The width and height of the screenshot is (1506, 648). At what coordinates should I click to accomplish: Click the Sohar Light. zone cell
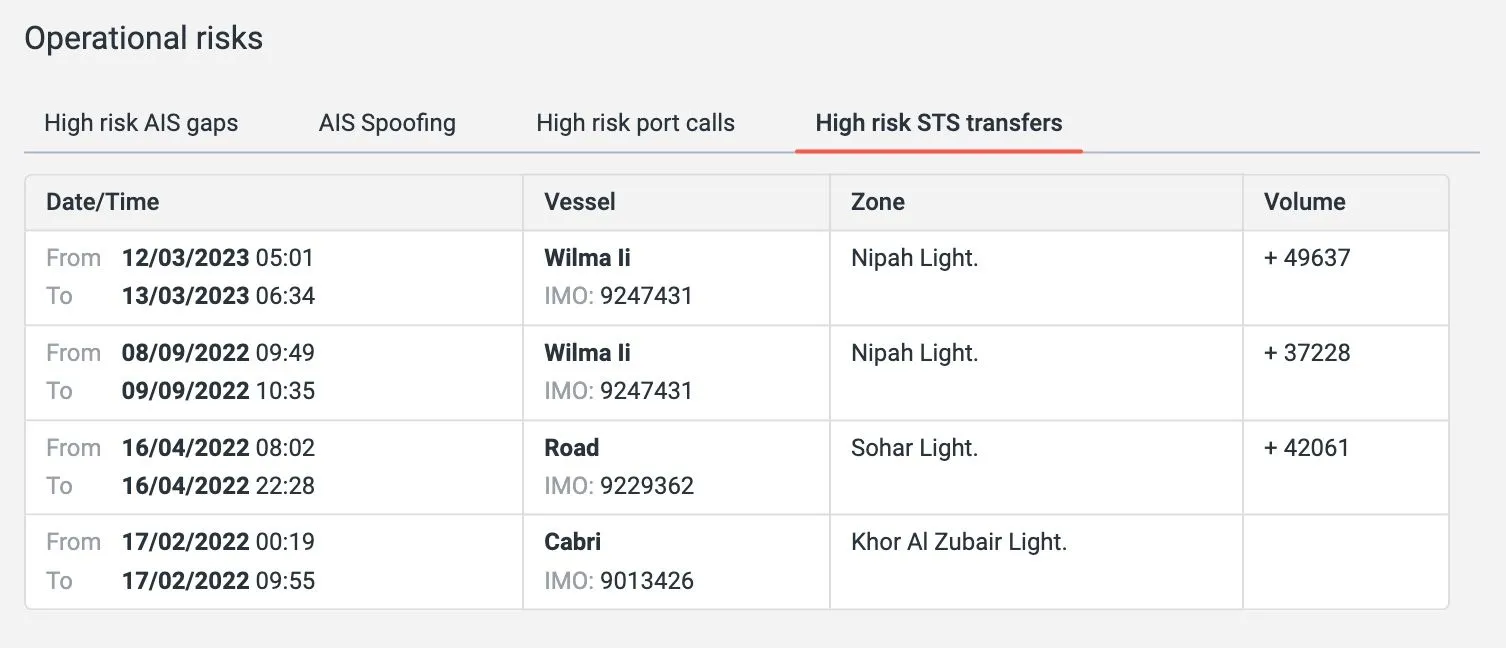[x=914, y=448]
